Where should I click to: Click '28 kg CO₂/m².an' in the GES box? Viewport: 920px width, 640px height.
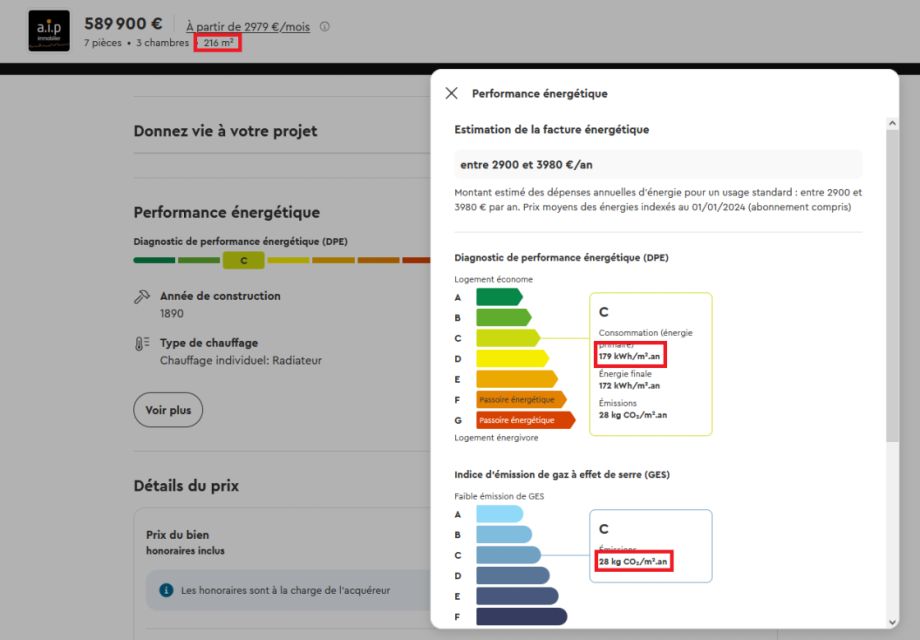pyautogui.click(x=632, y=561)
